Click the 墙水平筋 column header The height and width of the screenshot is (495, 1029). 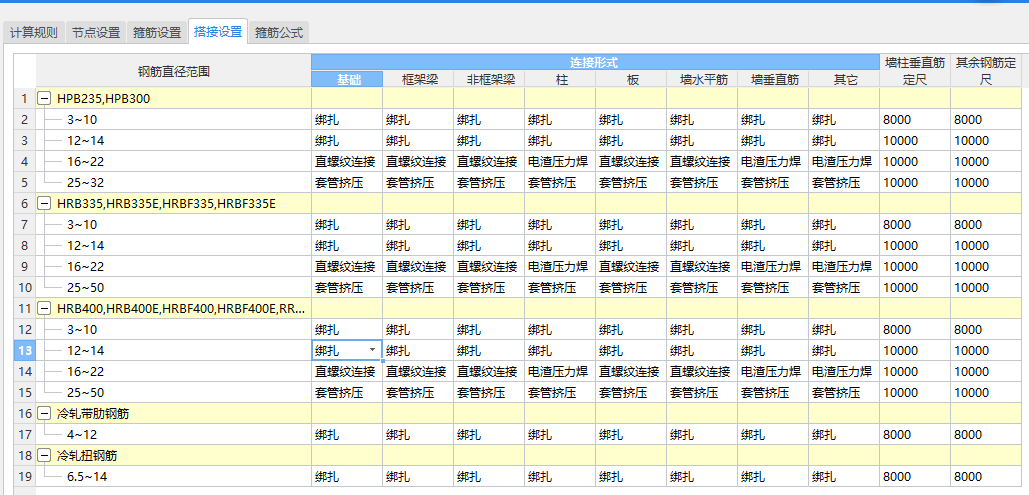702,79
